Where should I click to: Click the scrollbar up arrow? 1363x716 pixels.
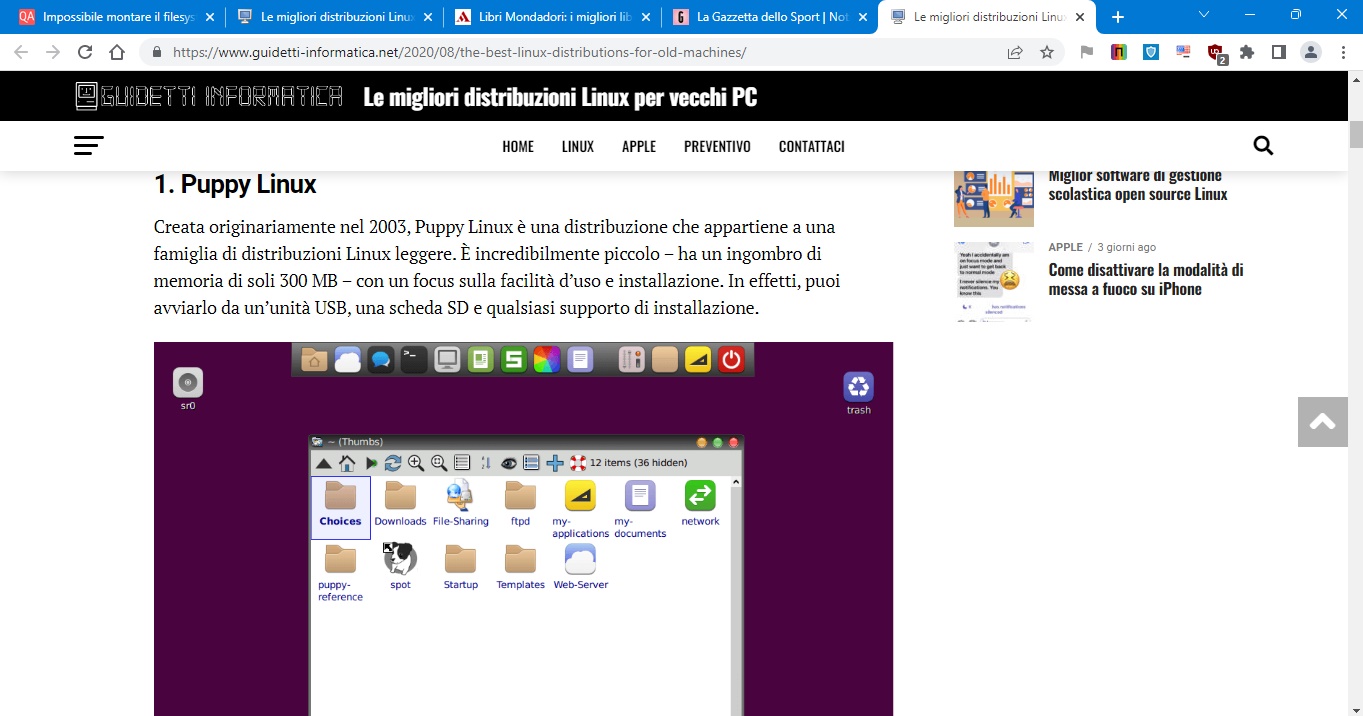[1356, 79]
